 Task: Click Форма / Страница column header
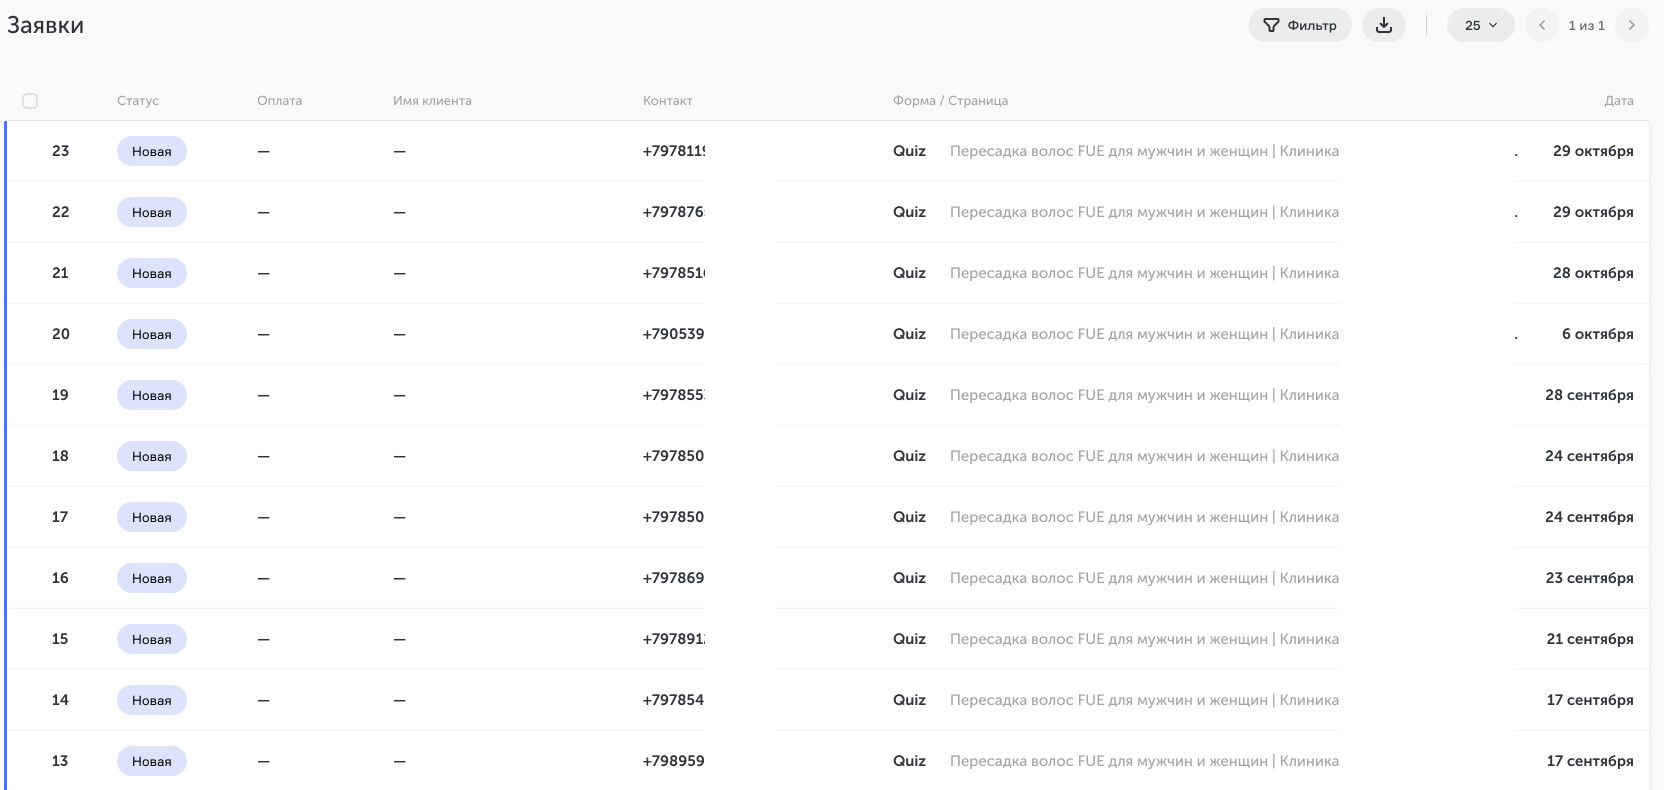pyautogui.click(x=950, y=101)
